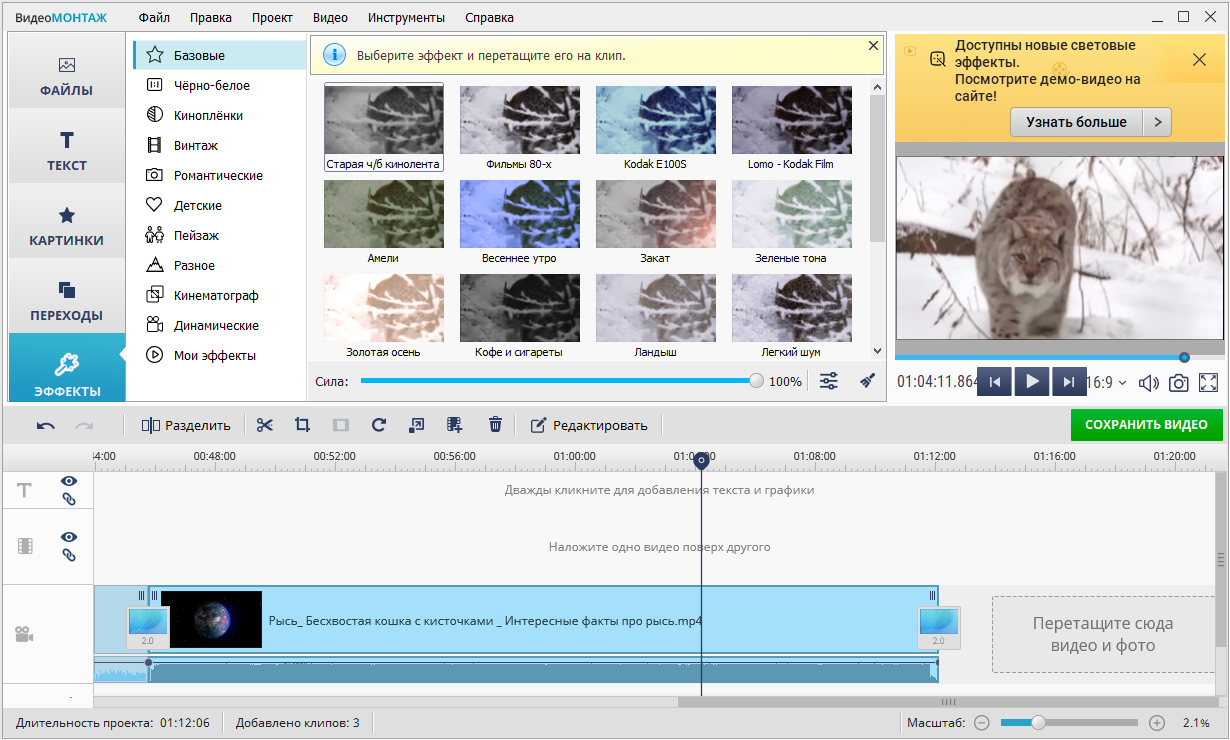1230x740 pixels.
Task: Expand arrow next to Узнать больше
Action: (1157, 122)
